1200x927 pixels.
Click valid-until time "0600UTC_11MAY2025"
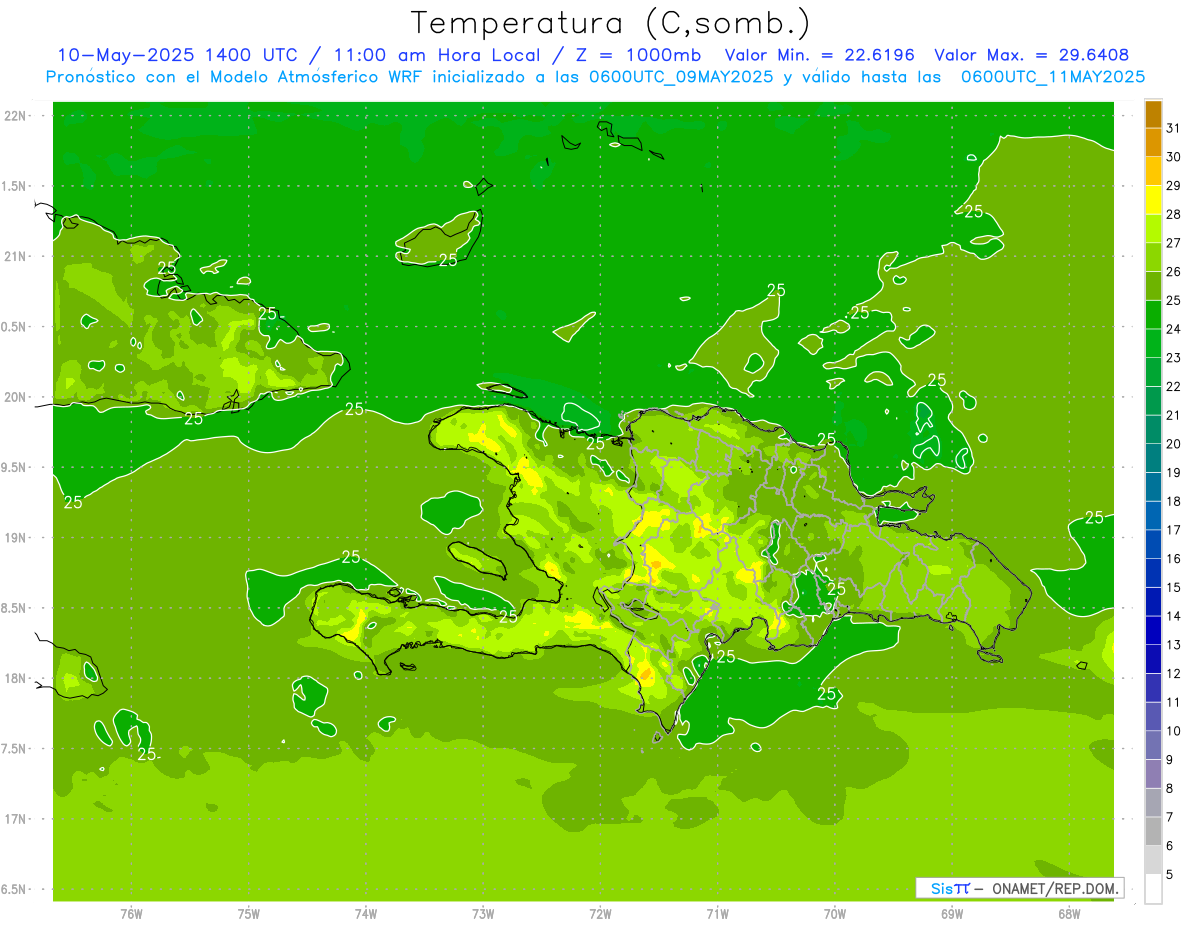tap(1053, 77)
